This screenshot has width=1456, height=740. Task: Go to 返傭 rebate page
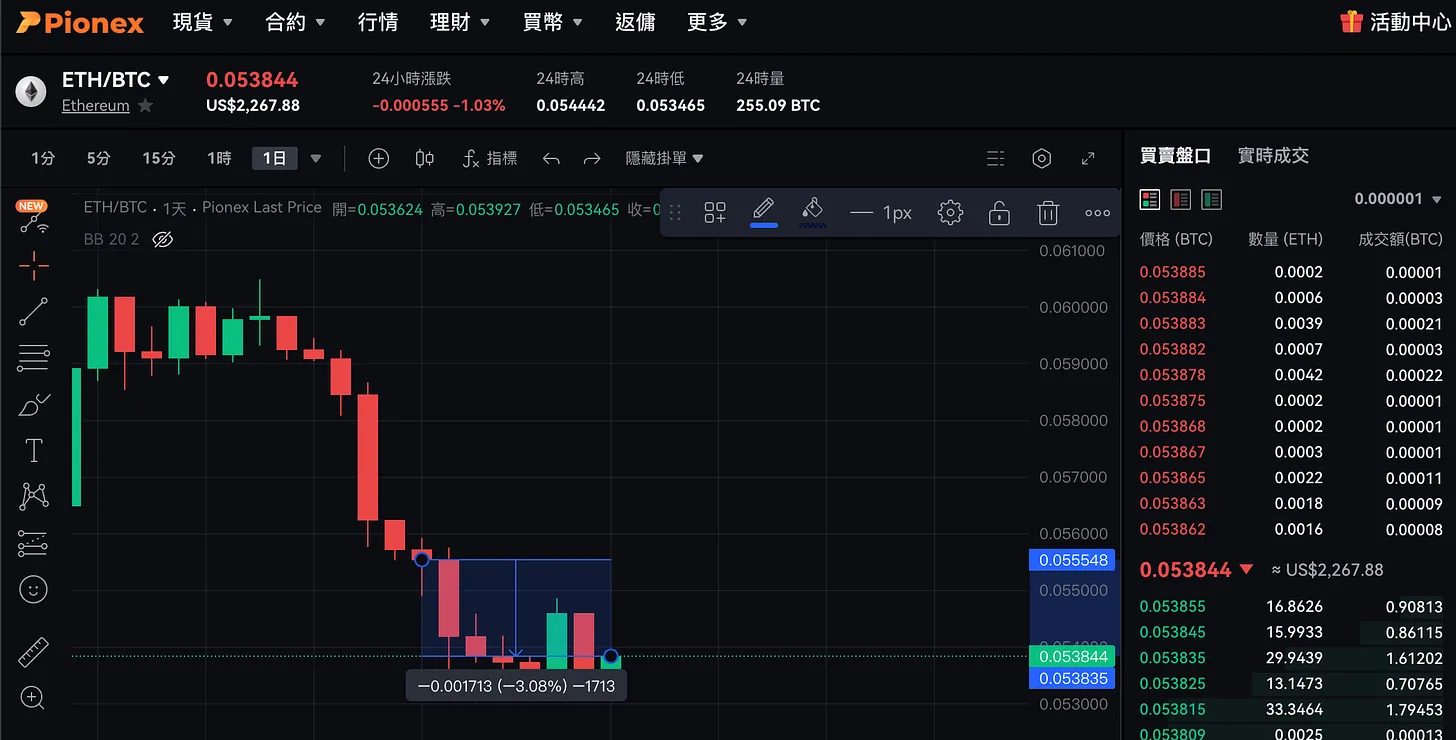(x=635, y=22)
